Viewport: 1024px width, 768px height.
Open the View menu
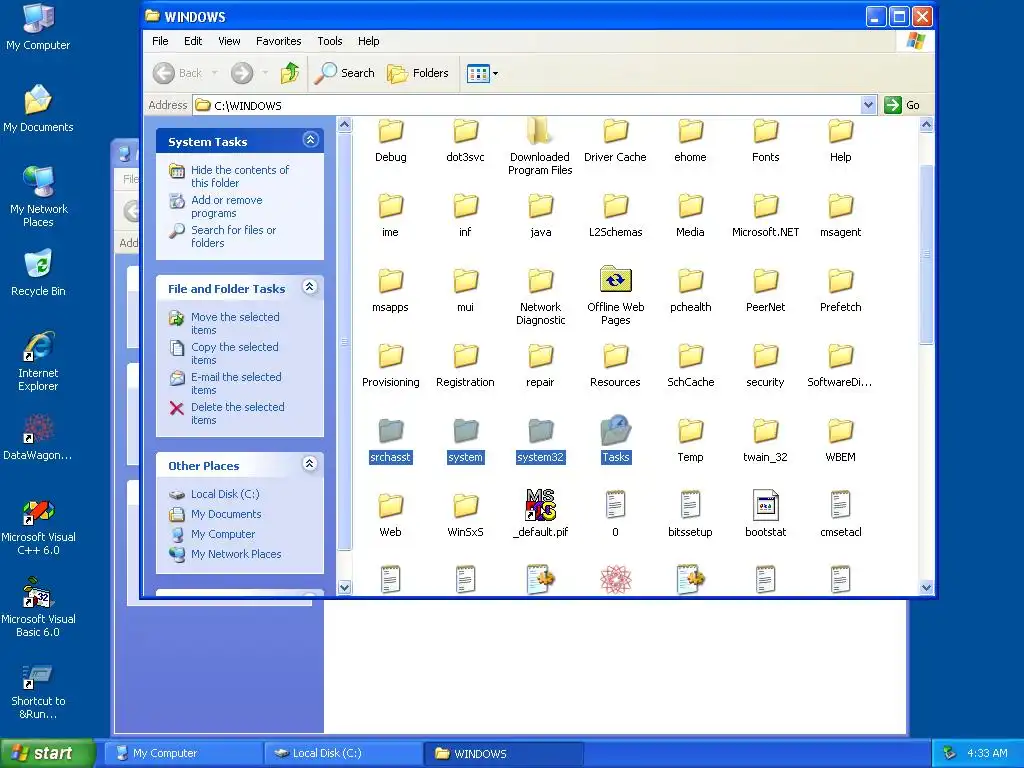coord(229,41)
